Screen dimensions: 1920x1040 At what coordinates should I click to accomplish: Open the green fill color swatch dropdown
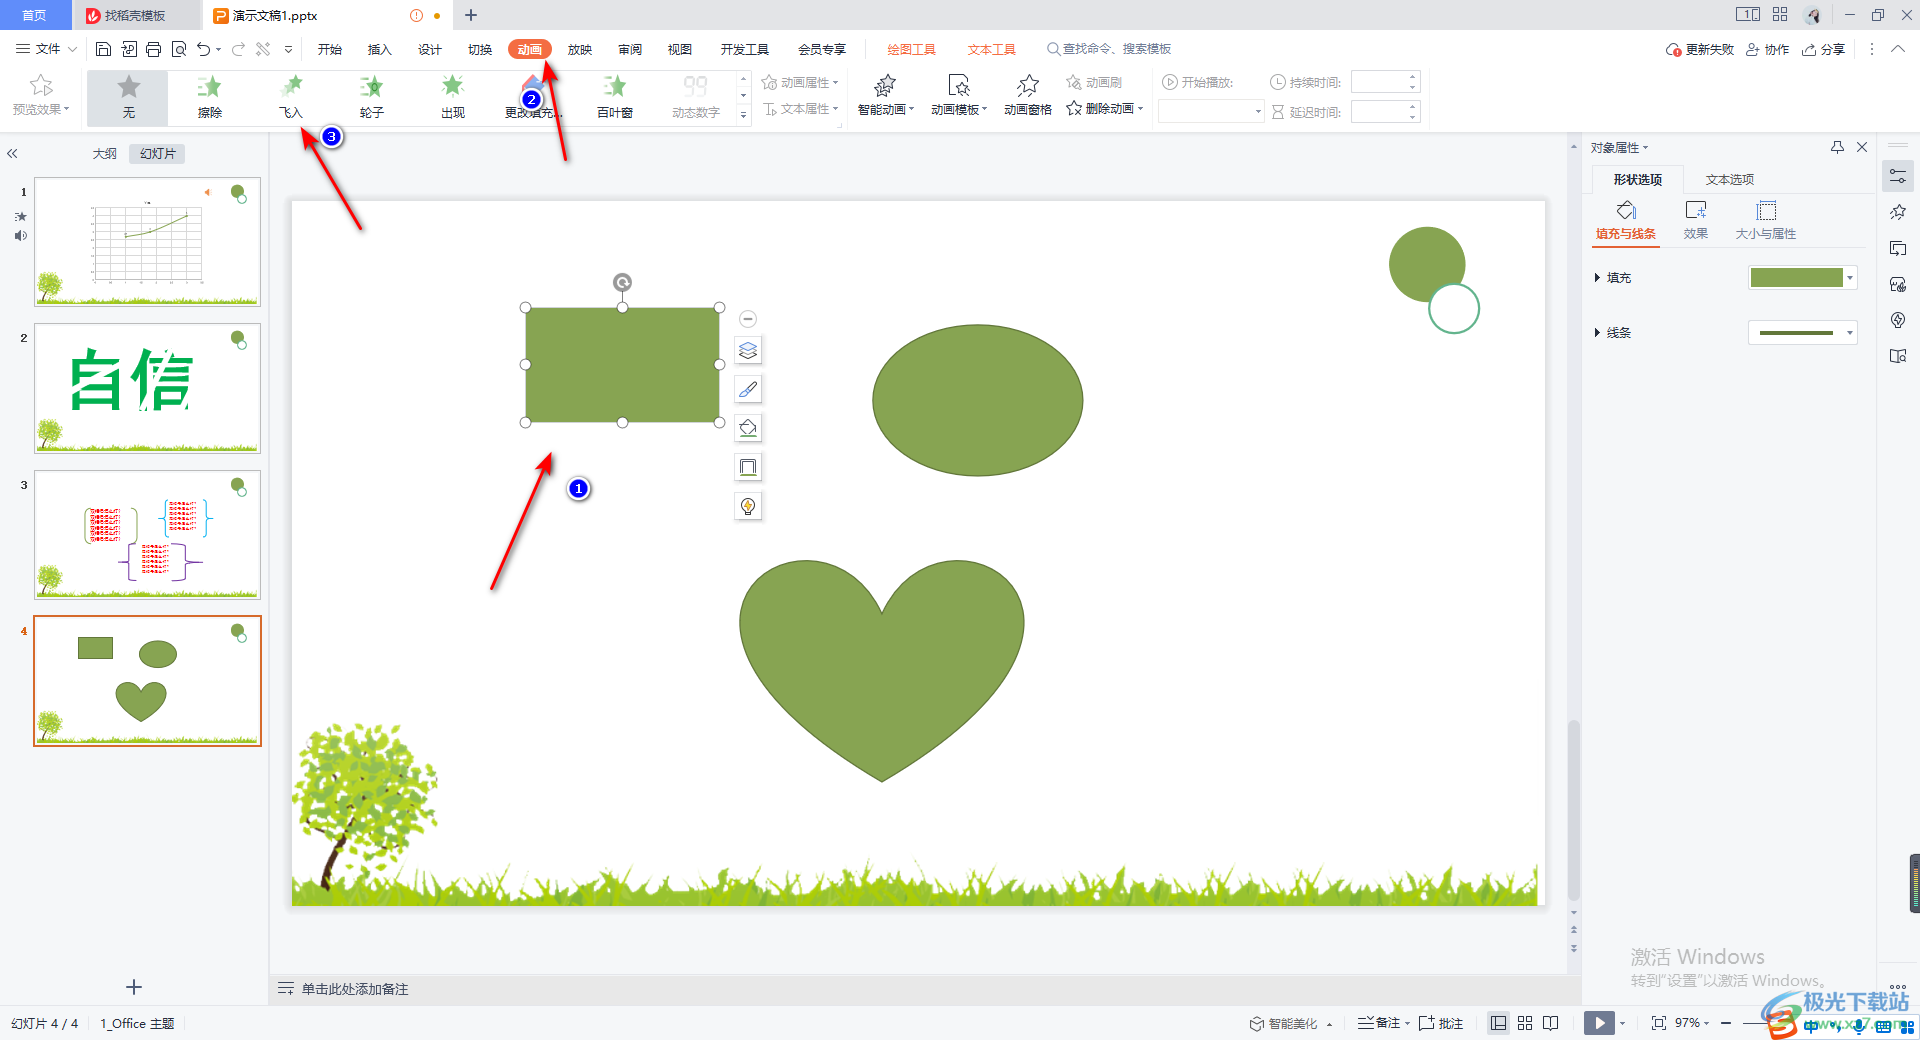1850,278
